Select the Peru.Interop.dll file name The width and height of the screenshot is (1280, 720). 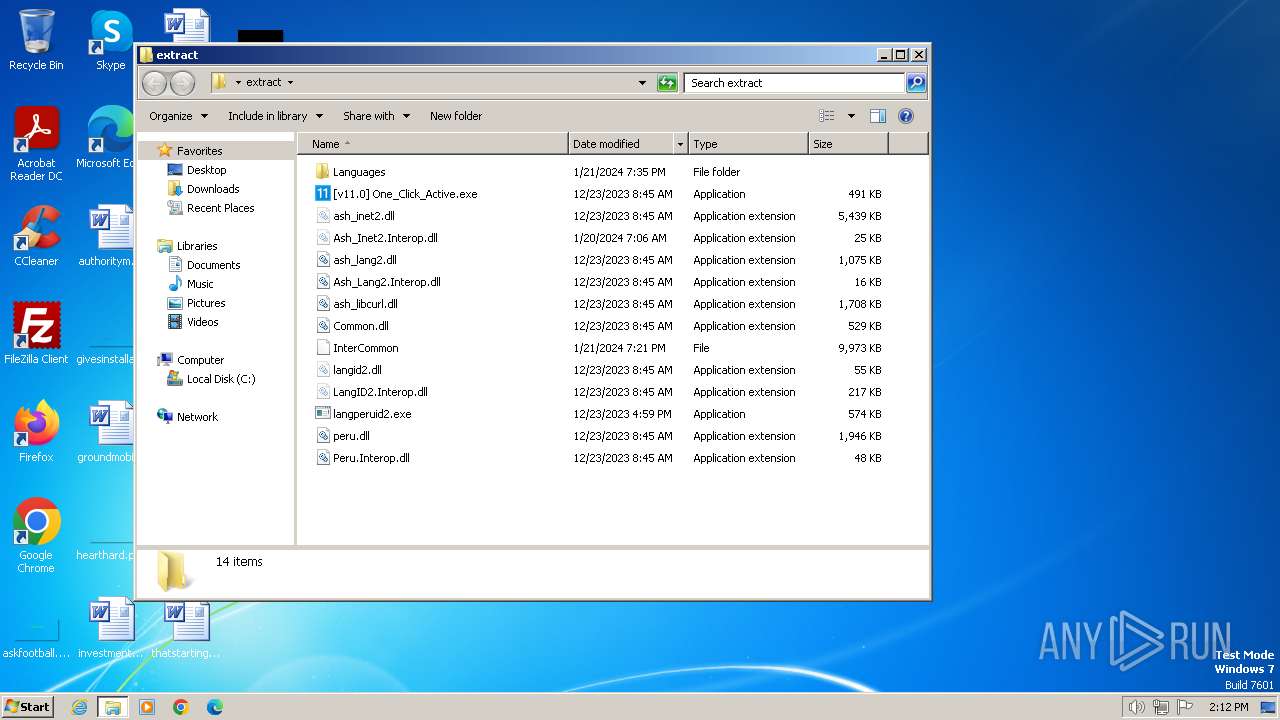coord(371,458)
